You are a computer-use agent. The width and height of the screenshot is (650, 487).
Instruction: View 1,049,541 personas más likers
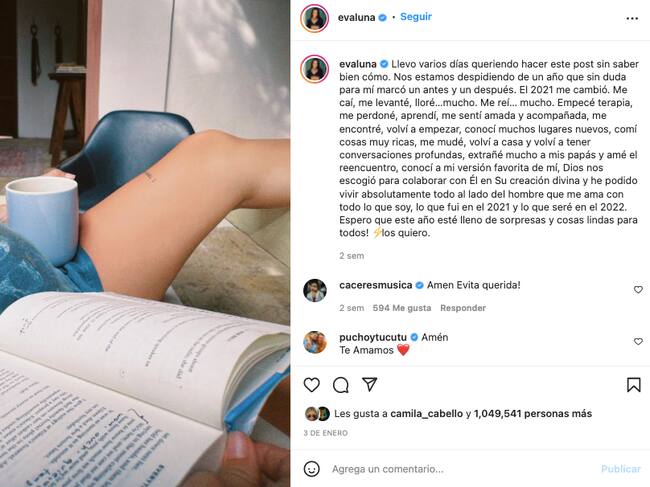tap(533, 414)
